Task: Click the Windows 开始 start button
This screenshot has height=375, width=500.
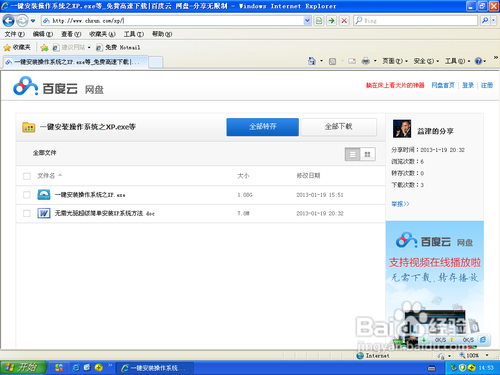Action: (x=23, y=367)
